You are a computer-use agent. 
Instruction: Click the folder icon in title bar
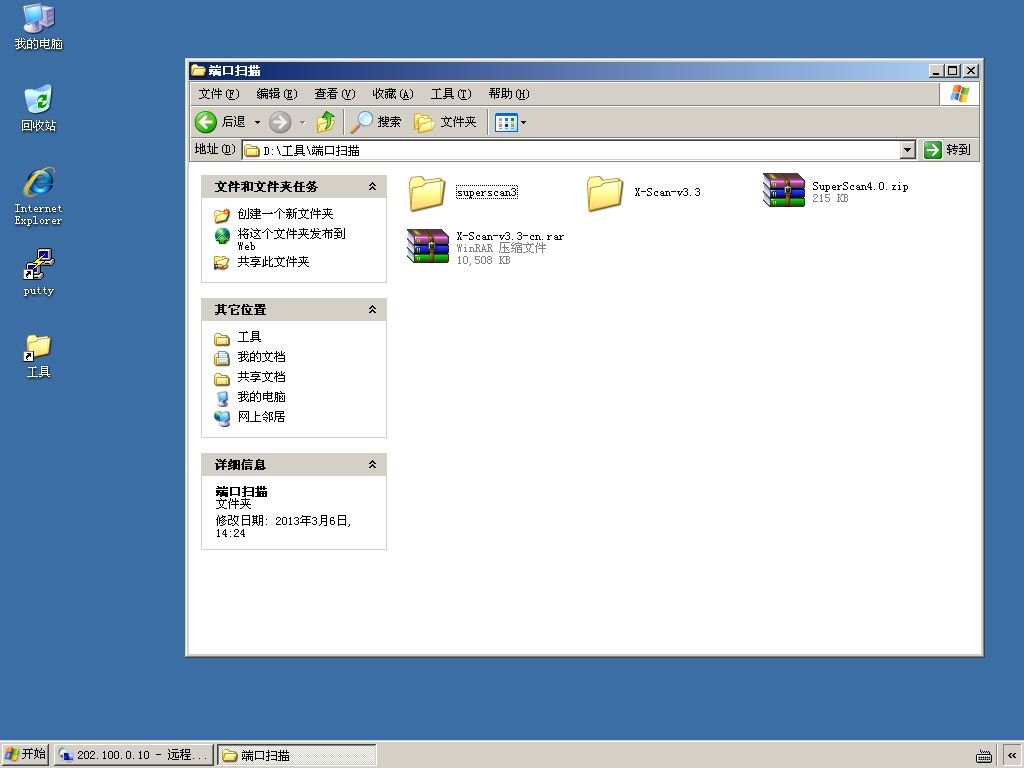198,70
